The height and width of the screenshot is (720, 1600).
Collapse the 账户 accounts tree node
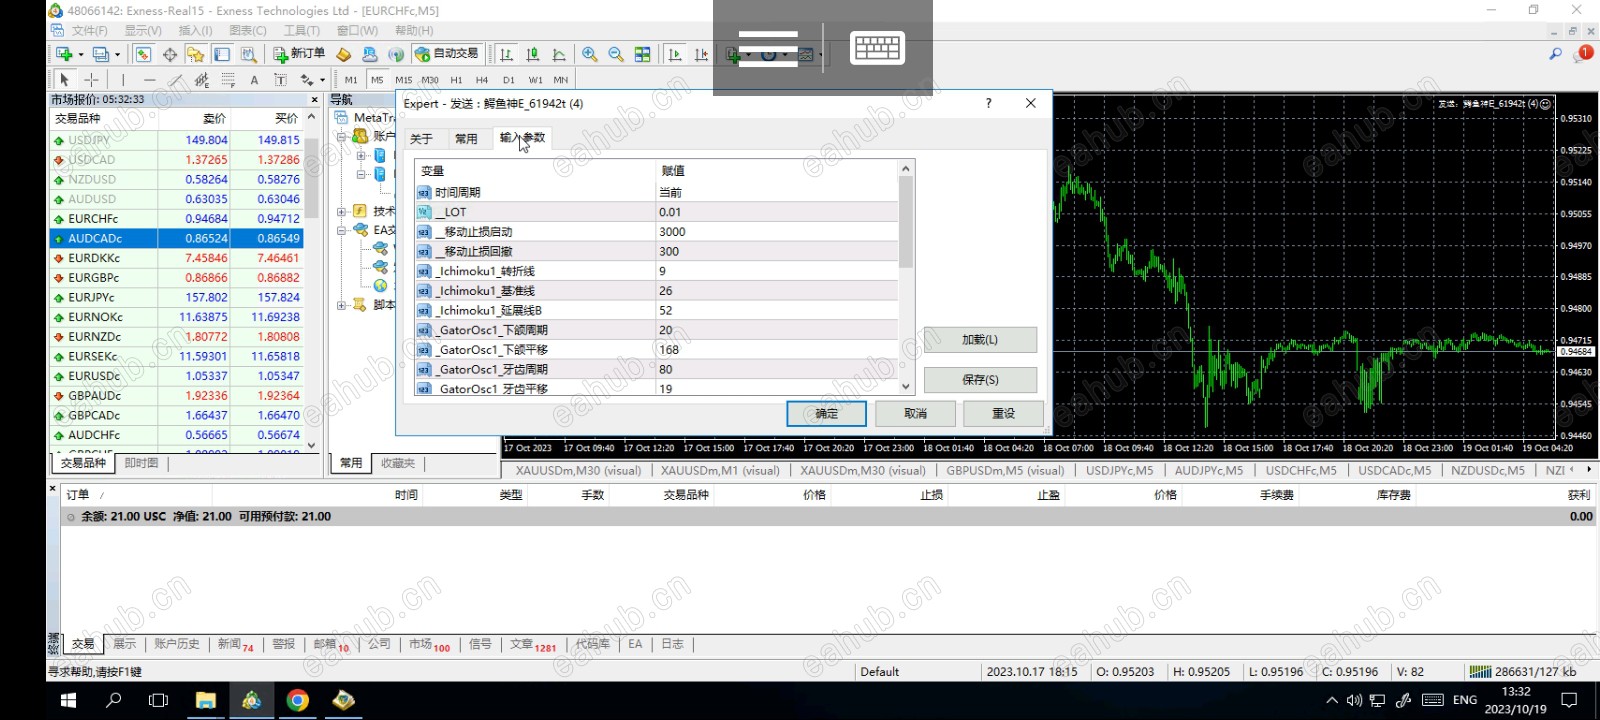pos(342,136)
